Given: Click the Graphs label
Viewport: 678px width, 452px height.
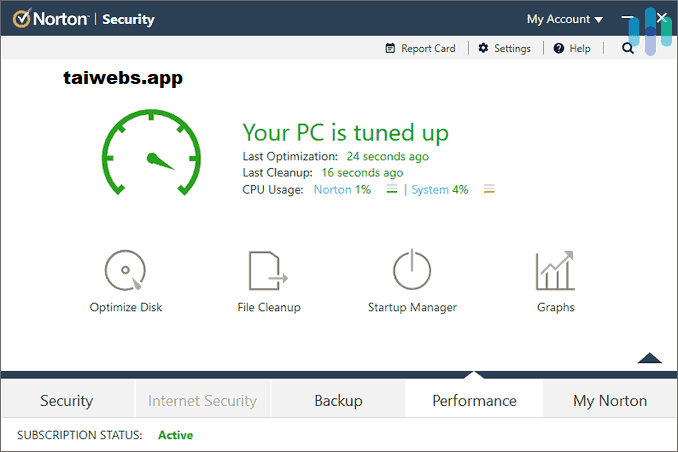Looking at the screenshot, I should 556,307.
